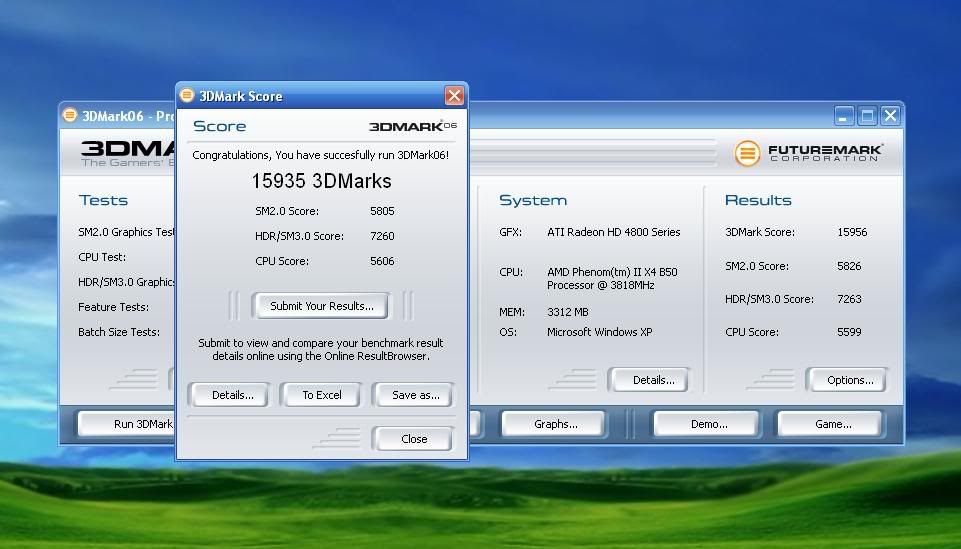Maximize the 3DMark06 main window
This screenshot has height=549, width=961.
click(867, 116)
